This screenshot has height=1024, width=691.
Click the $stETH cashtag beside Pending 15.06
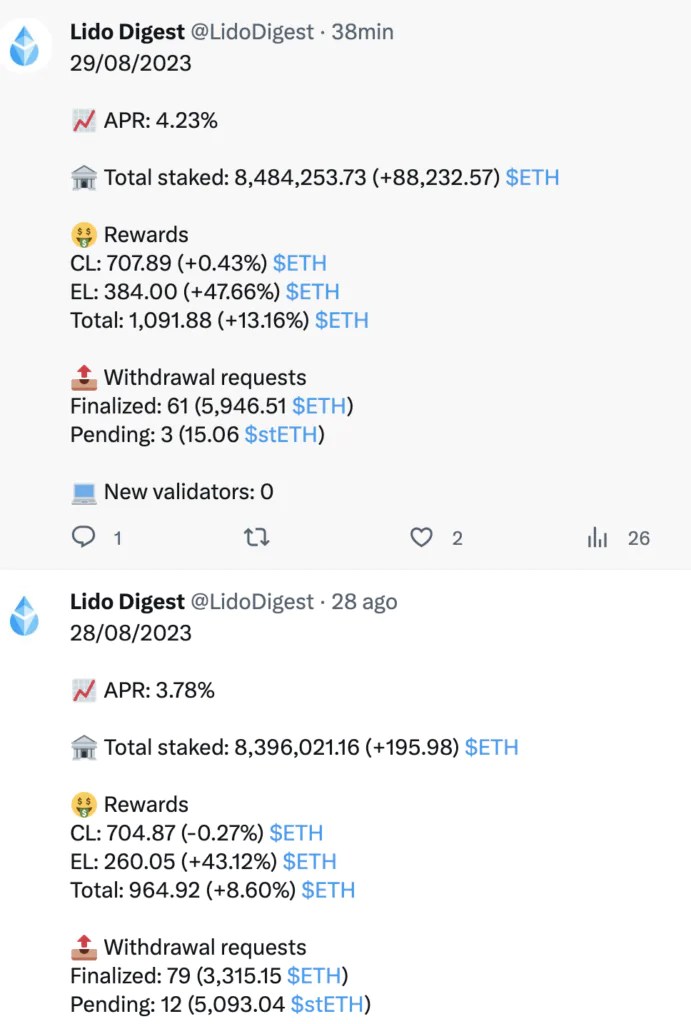click(281, 434)
